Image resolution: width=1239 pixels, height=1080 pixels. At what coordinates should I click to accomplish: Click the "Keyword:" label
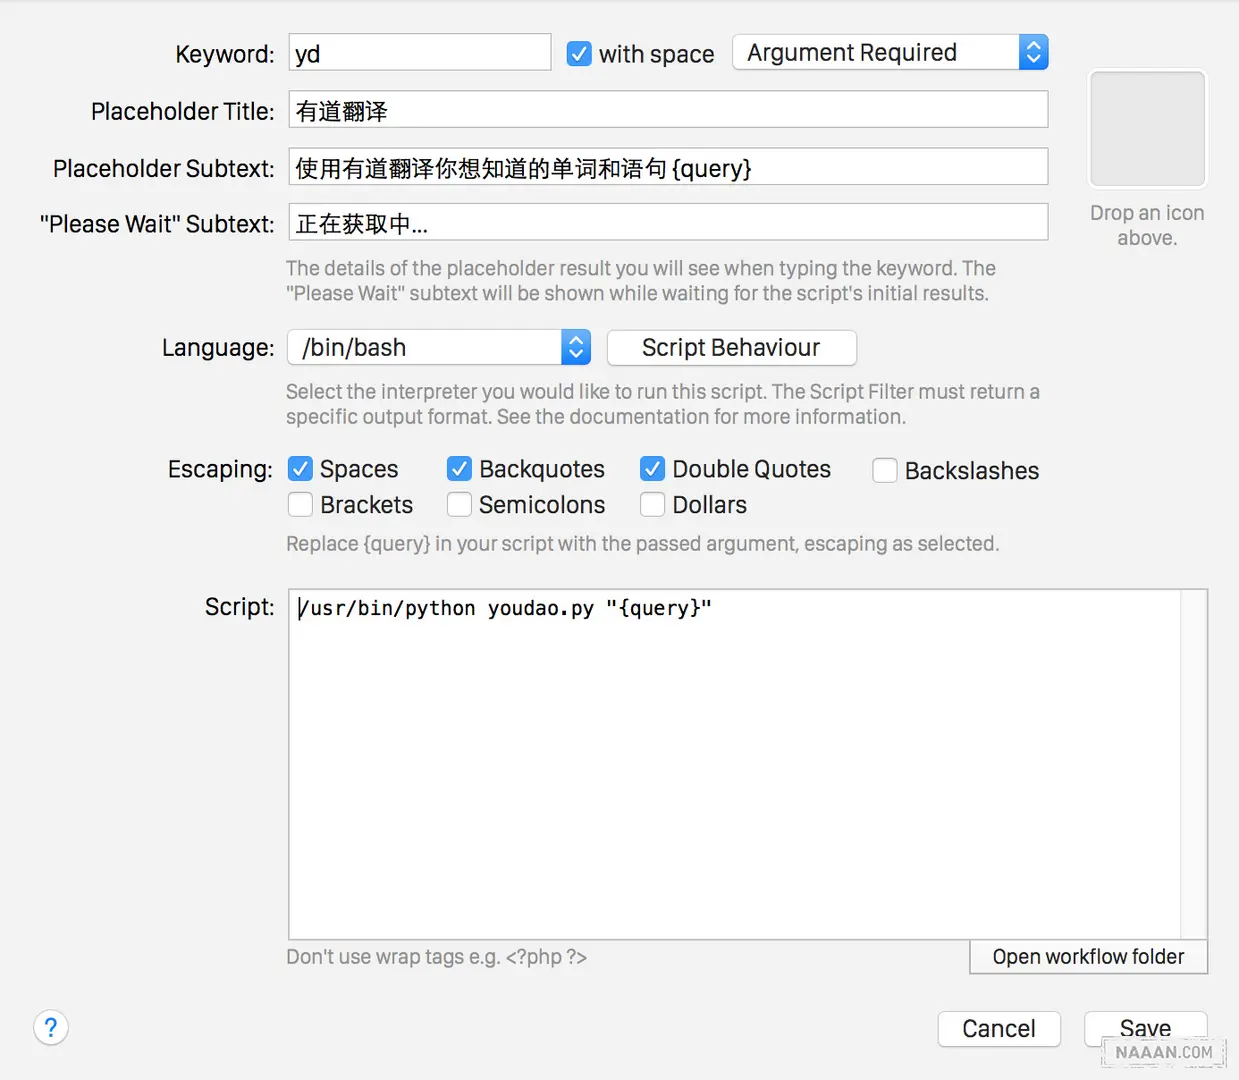[225, 54]
